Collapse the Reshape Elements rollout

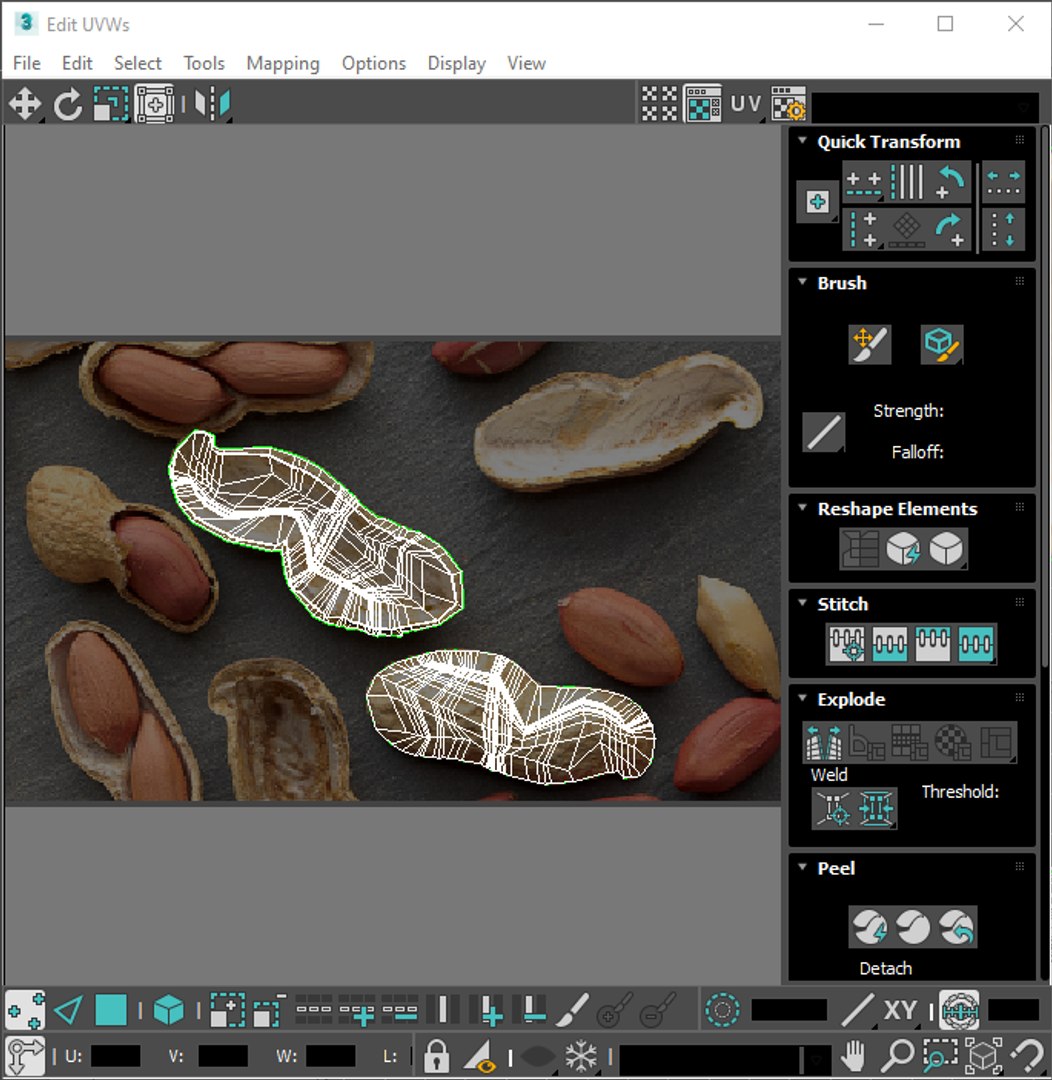[802, 507]
